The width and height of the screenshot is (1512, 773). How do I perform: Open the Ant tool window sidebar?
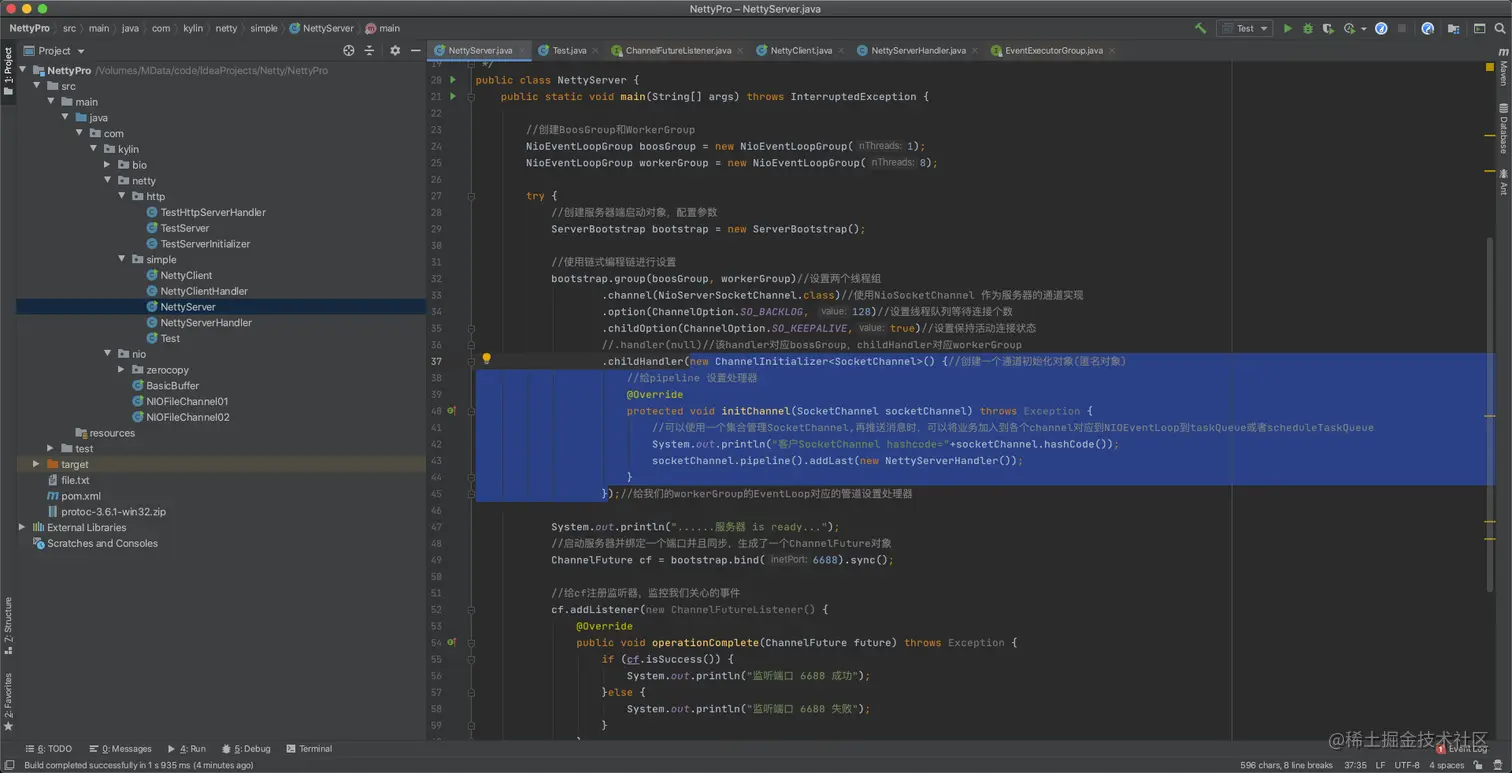coord(1503,182)
